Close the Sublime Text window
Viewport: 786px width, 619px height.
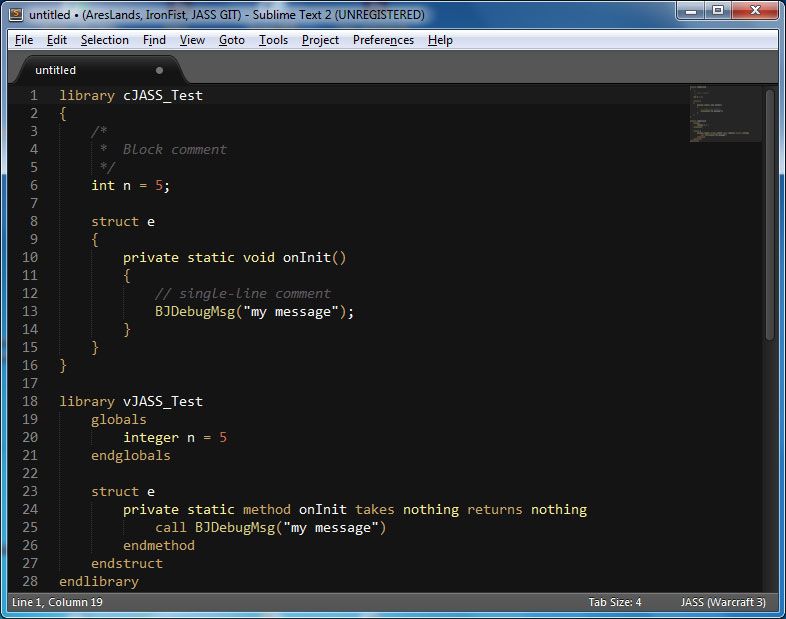tap(755, 11)
